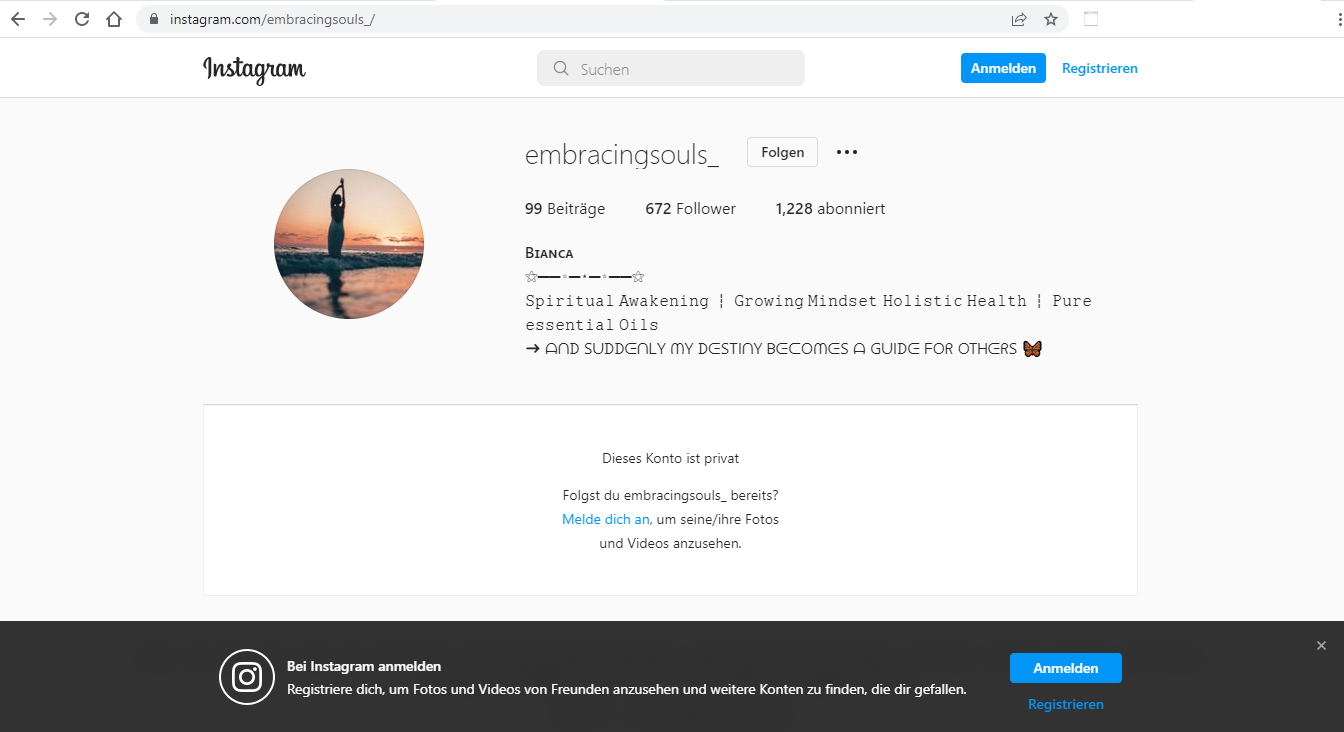The height and width of the screenshot is (732, 1344).
Task: Click Registrieren link in bottom banner
Action: coord(1066,704)
